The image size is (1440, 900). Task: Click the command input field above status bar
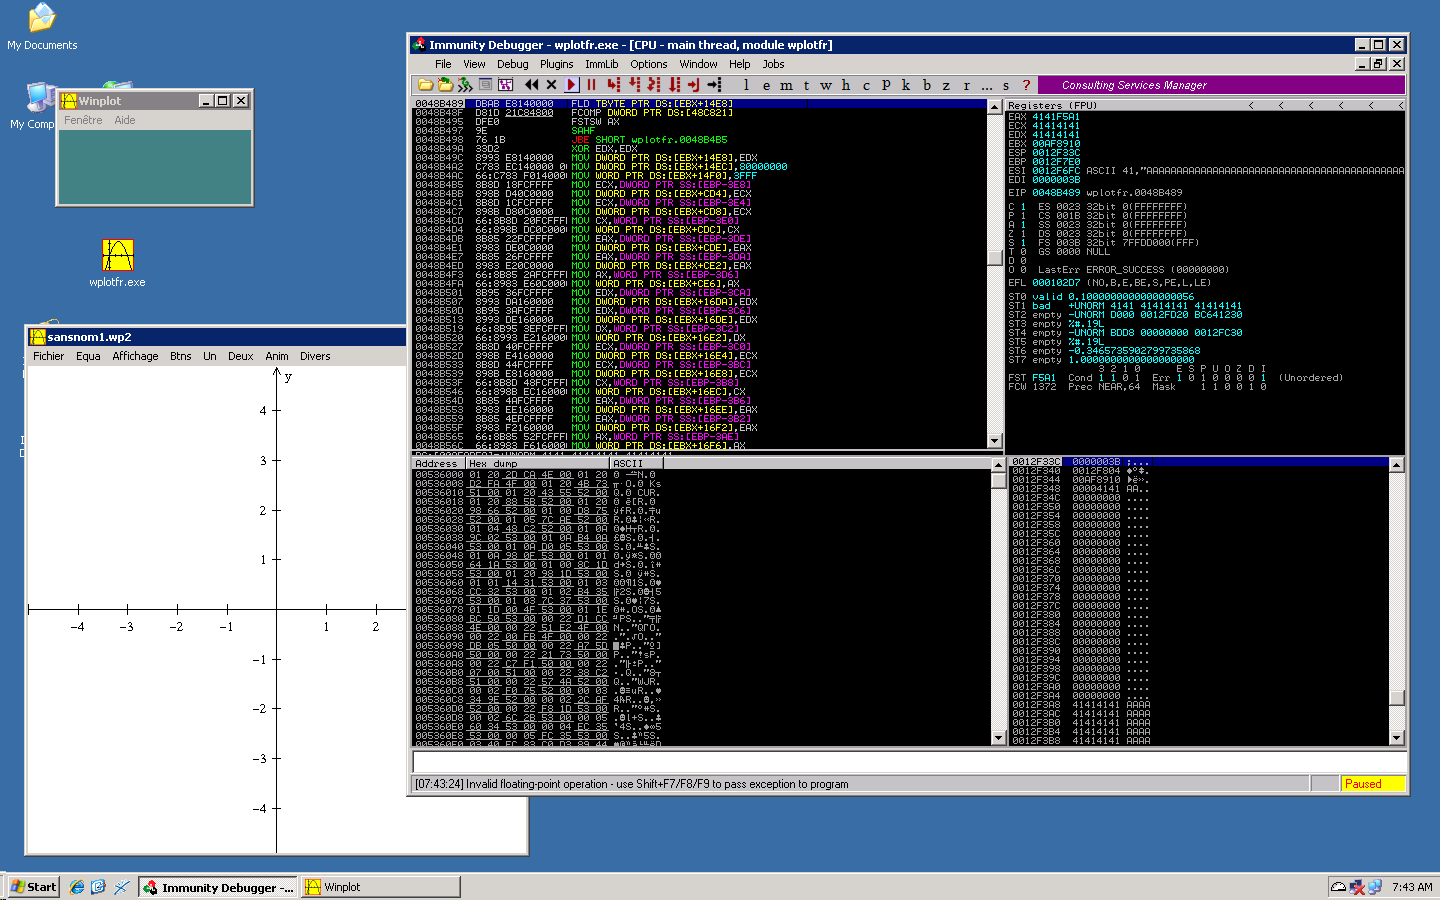[908, 762]
